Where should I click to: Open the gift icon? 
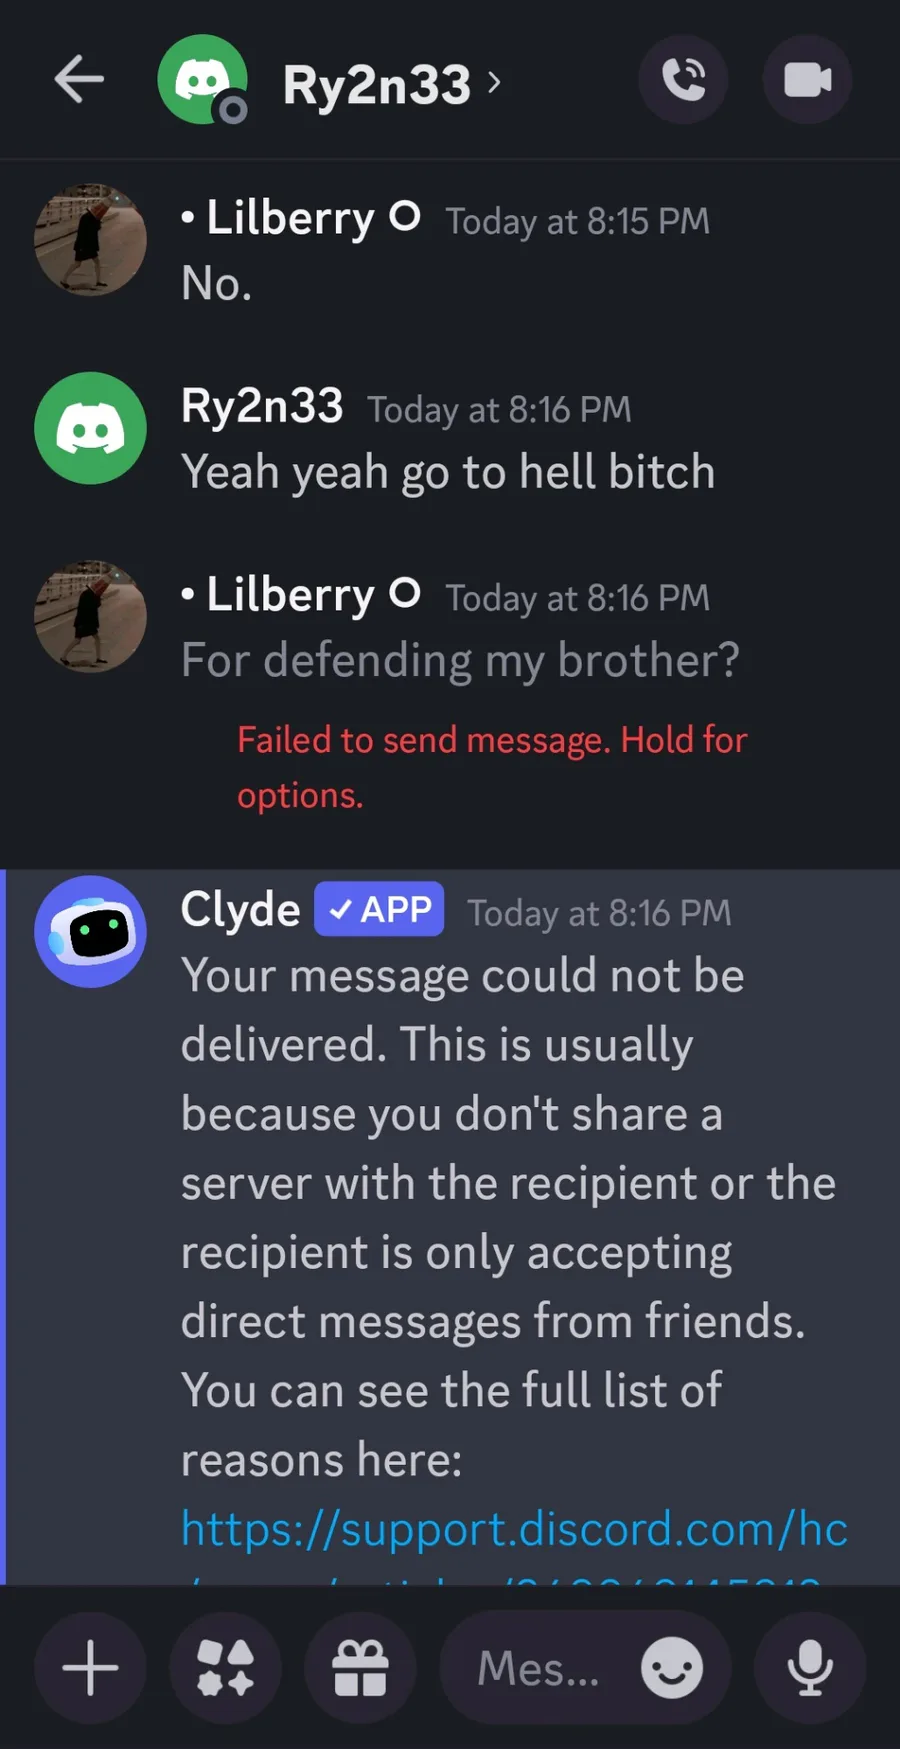[360, 1668]
